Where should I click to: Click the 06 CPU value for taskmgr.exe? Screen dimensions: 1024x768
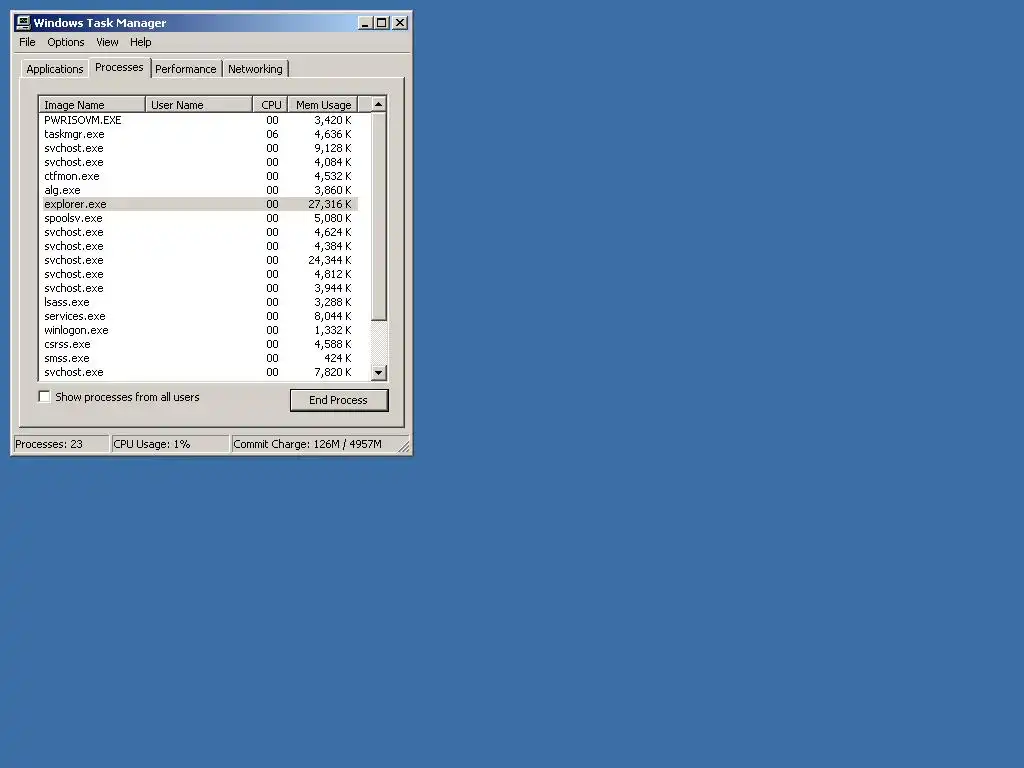pos(272,135)
